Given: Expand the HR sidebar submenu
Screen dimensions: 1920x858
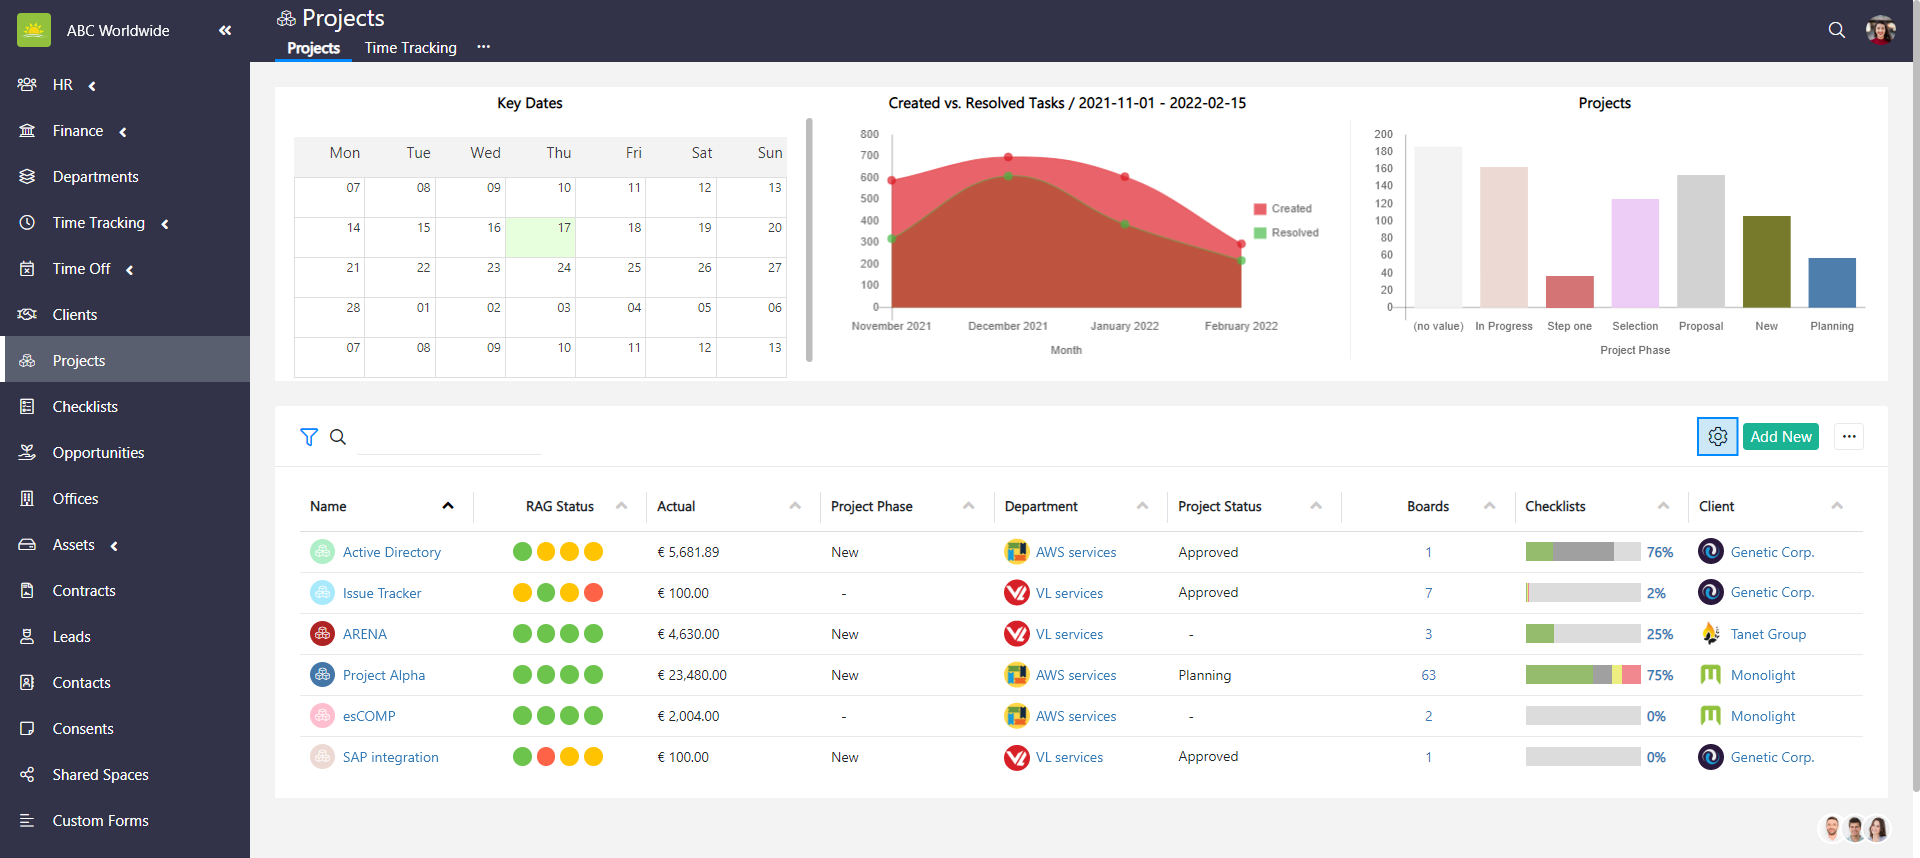Looking at the screenshot, I should click(x=92, y=86).
